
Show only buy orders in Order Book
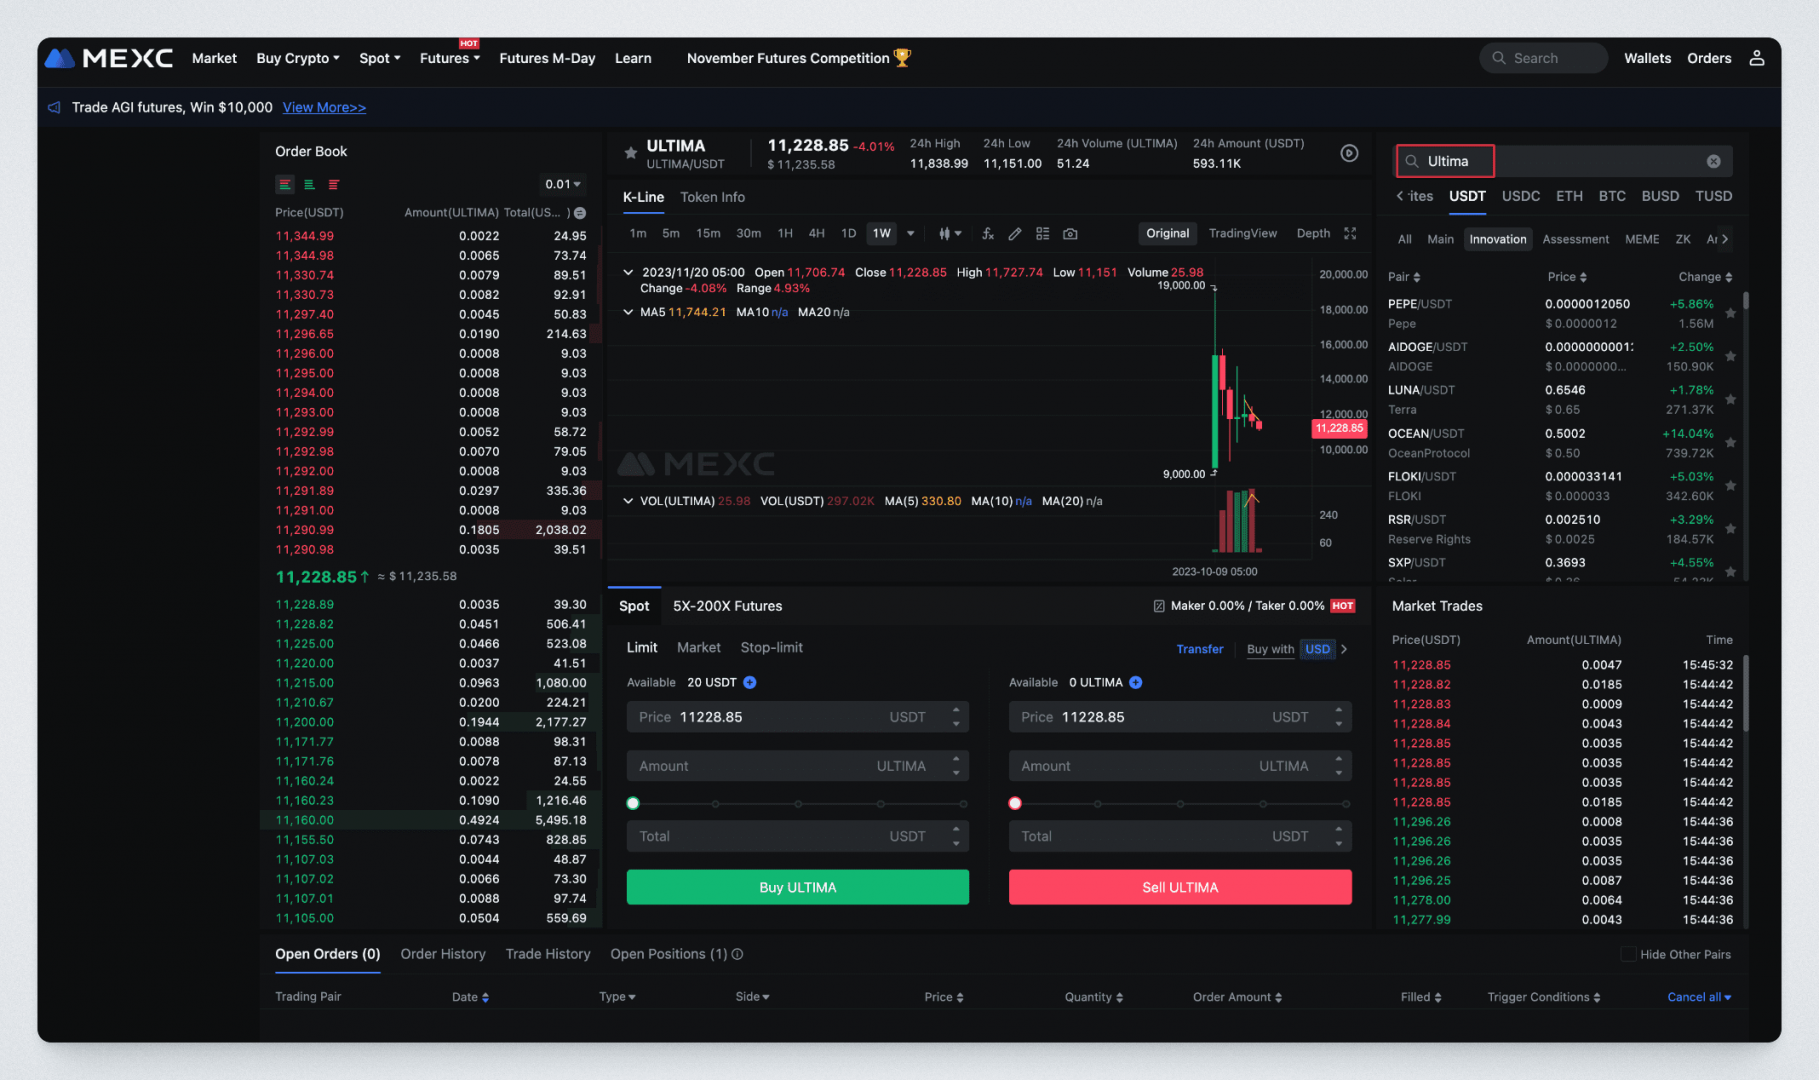[x=309, y=185]
